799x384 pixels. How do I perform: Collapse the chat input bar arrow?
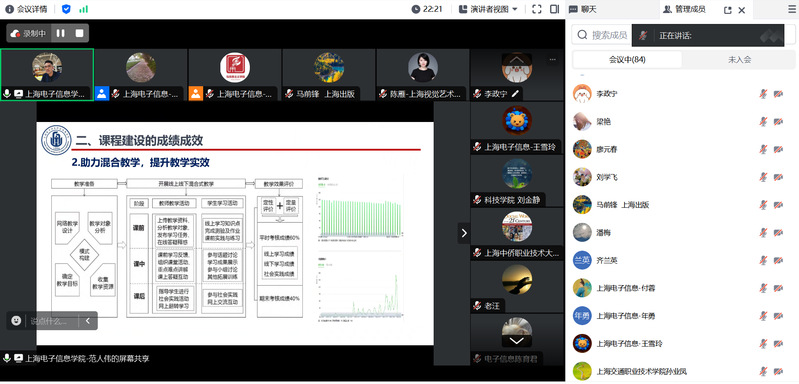click(88, 321)
